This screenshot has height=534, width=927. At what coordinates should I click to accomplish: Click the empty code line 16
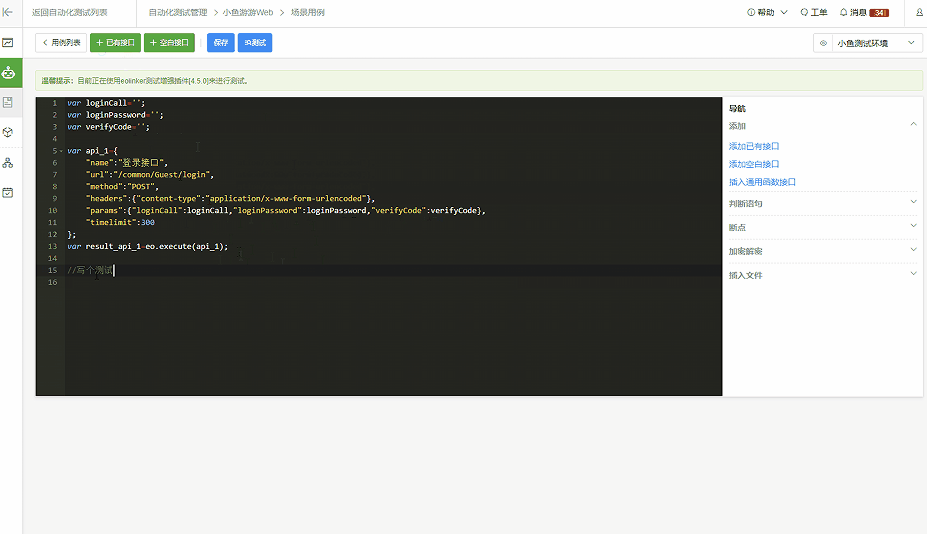click(393, 282)
